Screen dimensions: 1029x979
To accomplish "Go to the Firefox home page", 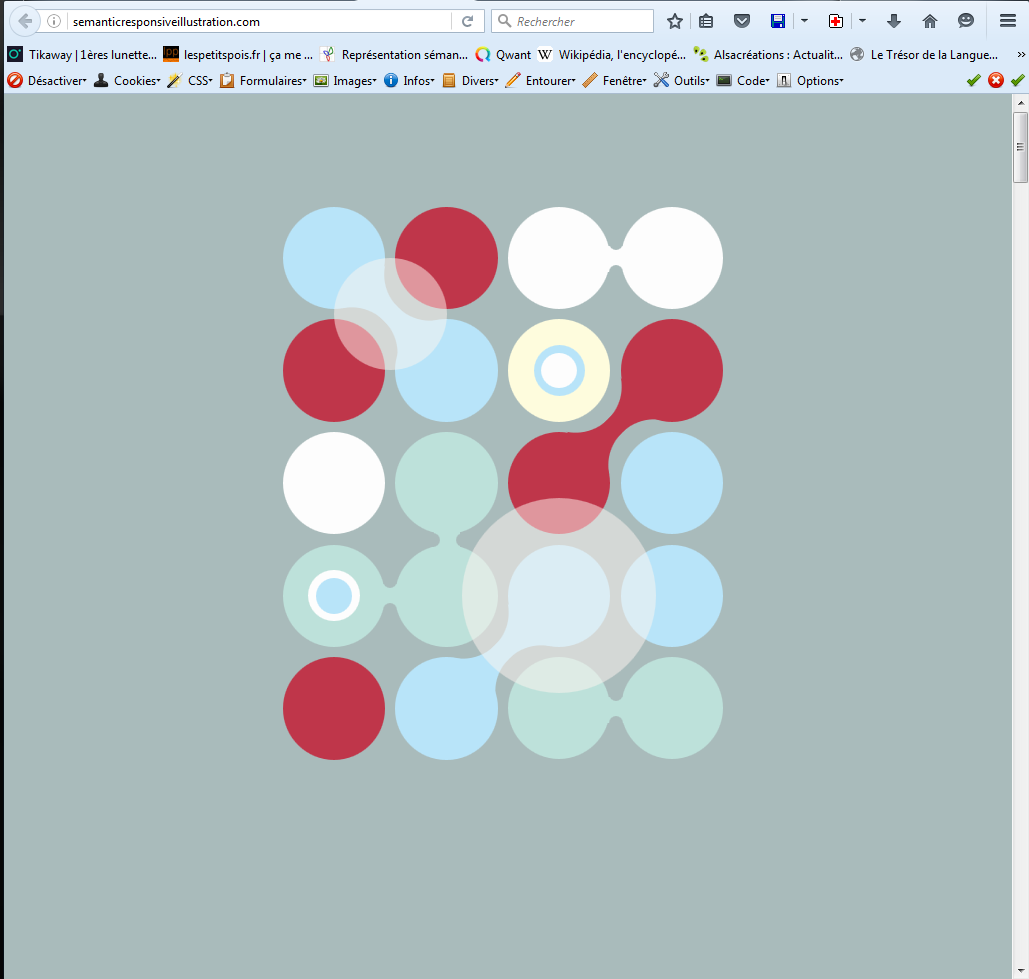I will (930, 21).
